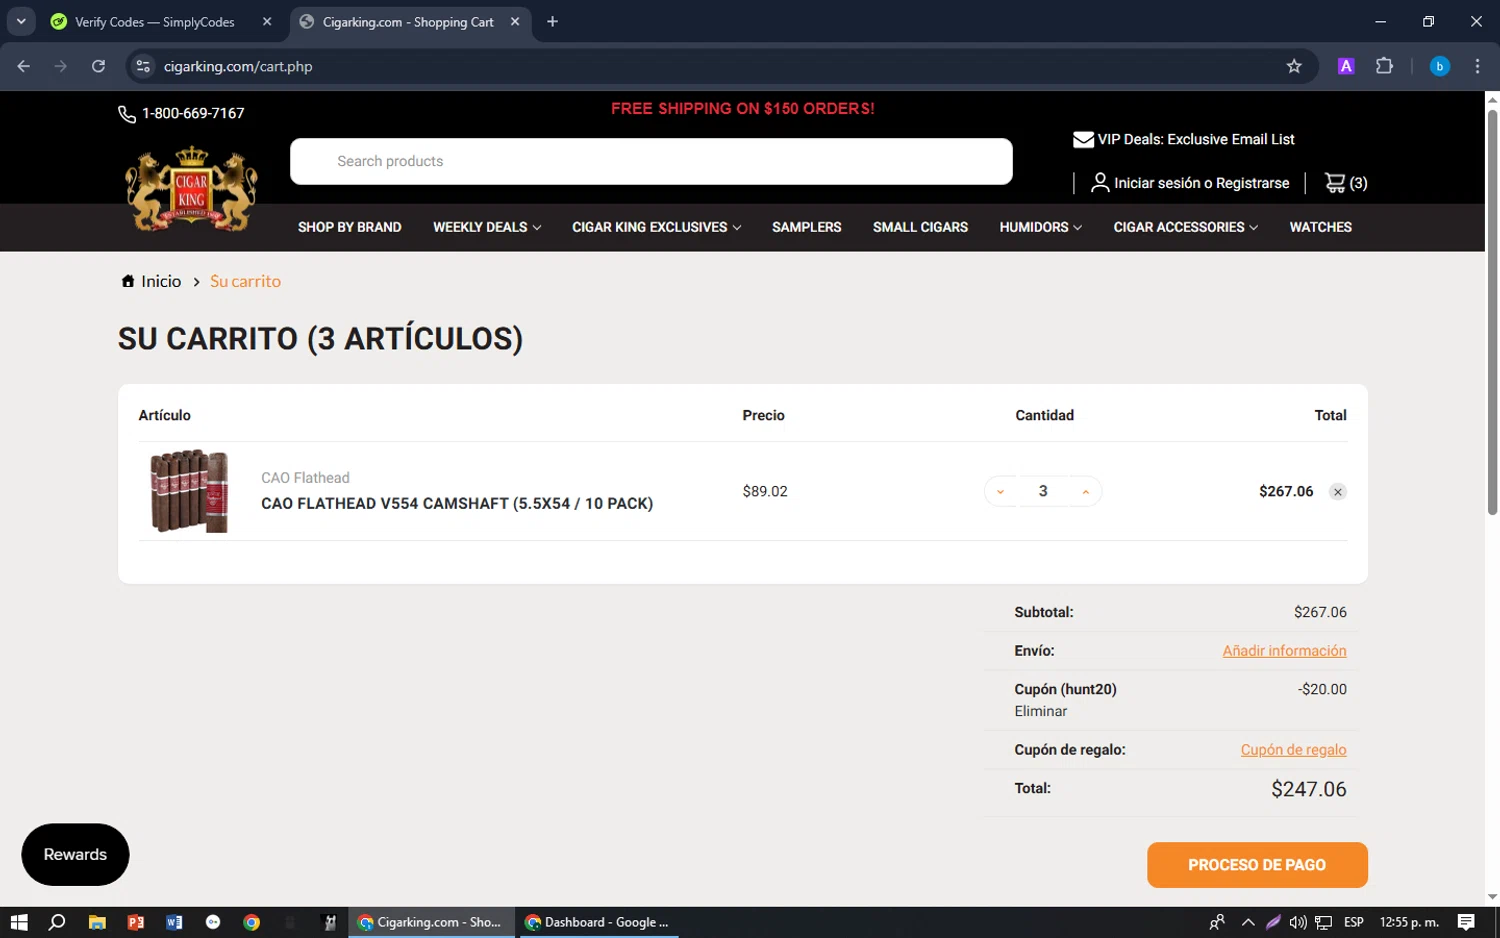Click the purple A extension icon
Screen dimensions: 1500x938
tap(1346, 66)
